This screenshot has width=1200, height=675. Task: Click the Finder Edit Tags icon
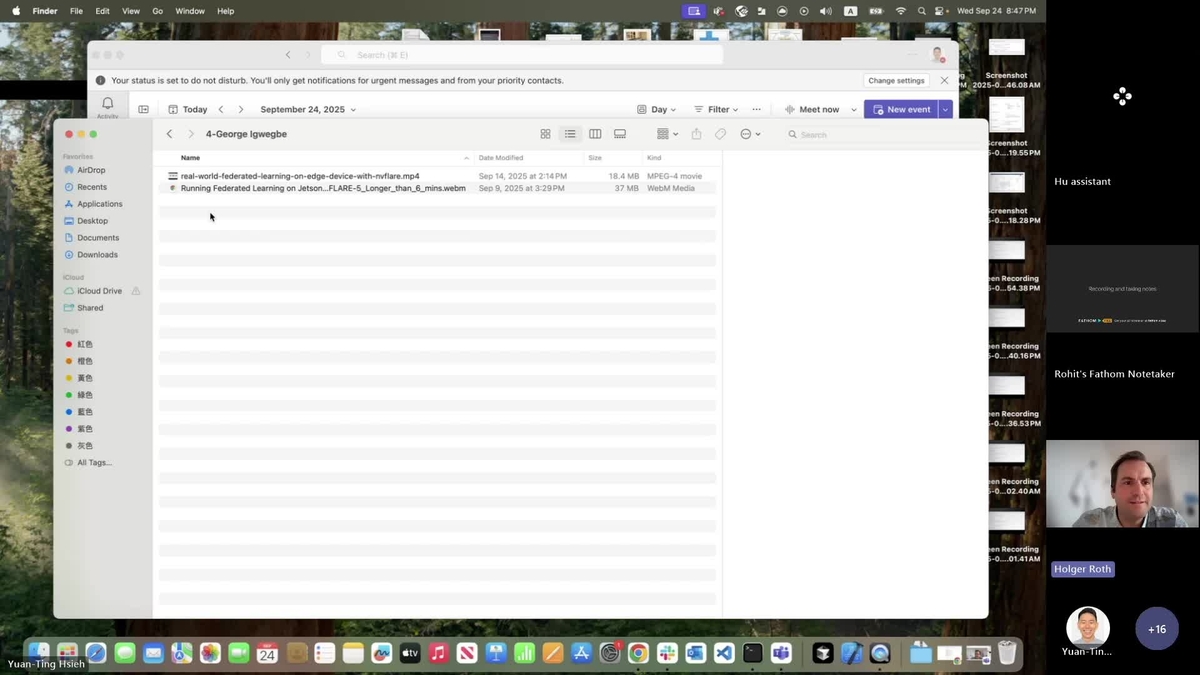pyautogui.click(x=720, y=134)
